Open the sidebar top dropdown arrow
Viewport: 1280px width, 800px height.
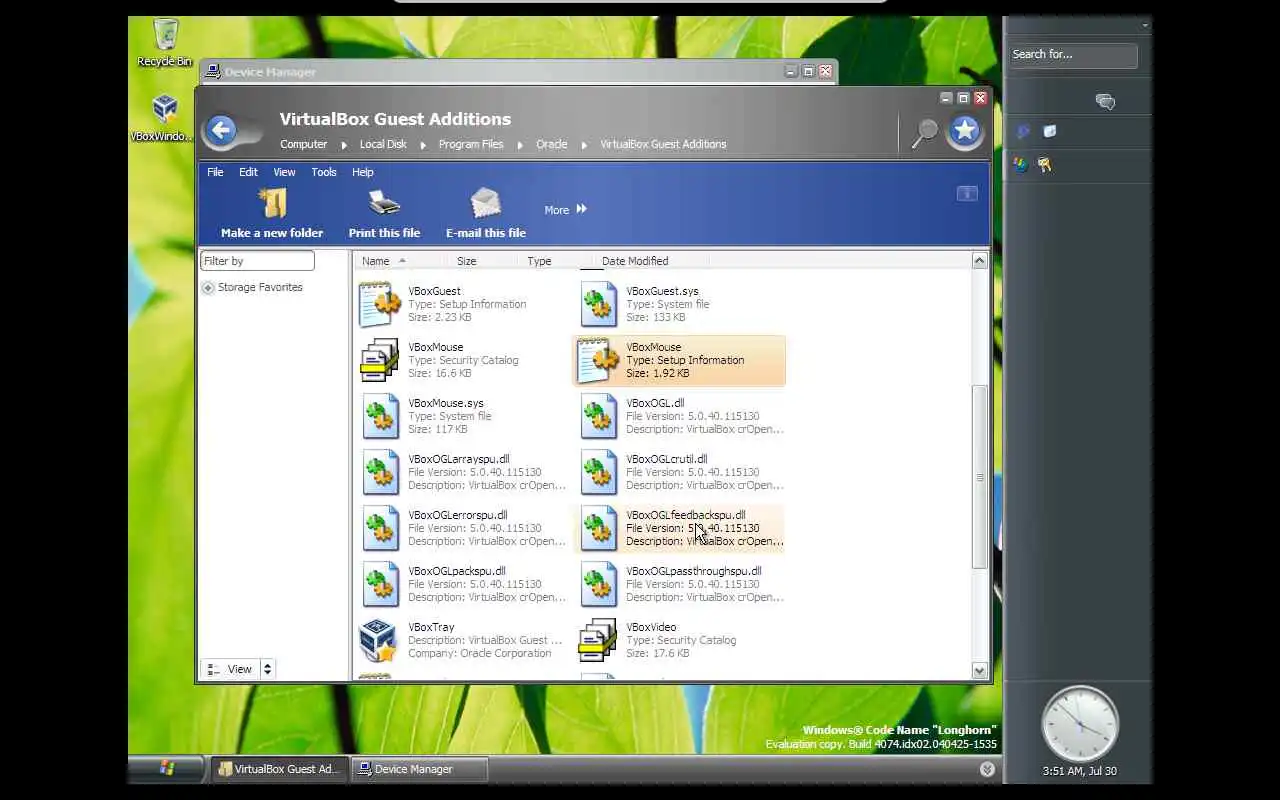(1145, 26)
